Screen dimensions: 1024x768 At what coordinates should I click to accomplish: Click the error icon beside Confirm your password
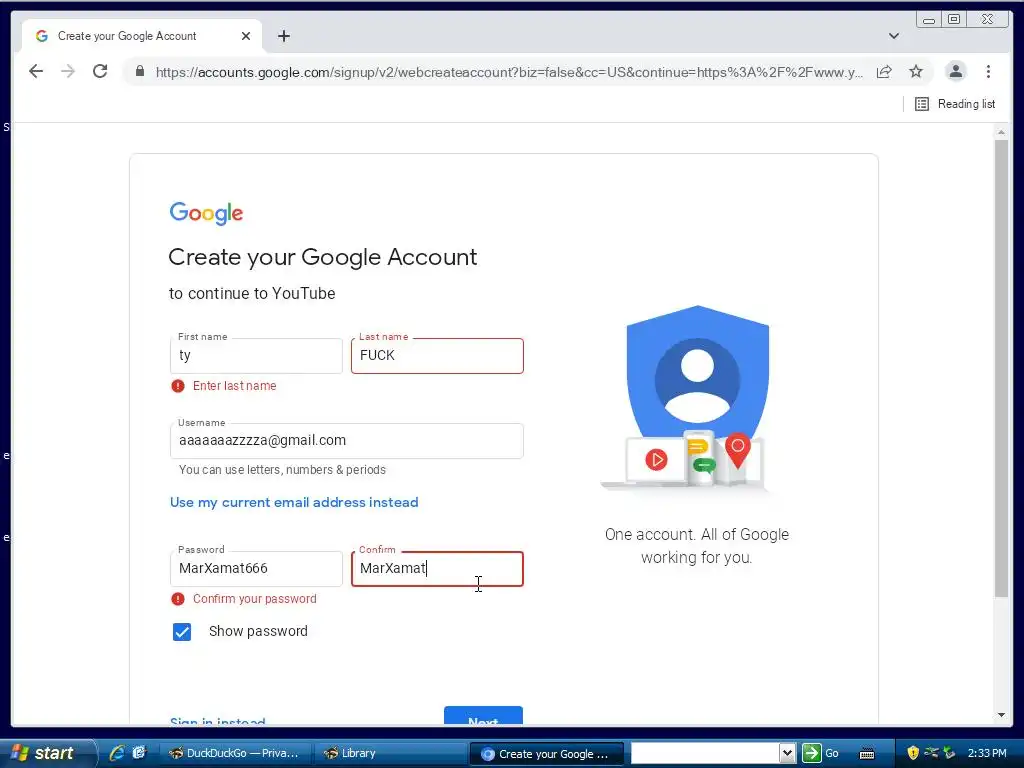point(178,599)
